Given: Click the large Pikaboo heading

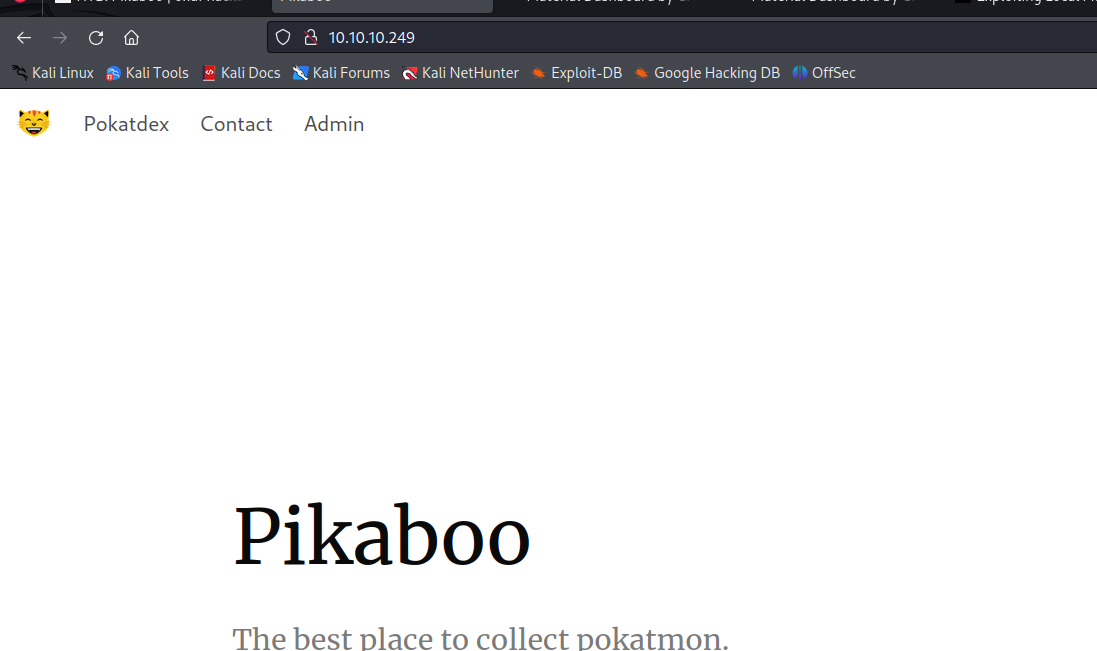Looking at the screenshot, I should pos(381,538).
